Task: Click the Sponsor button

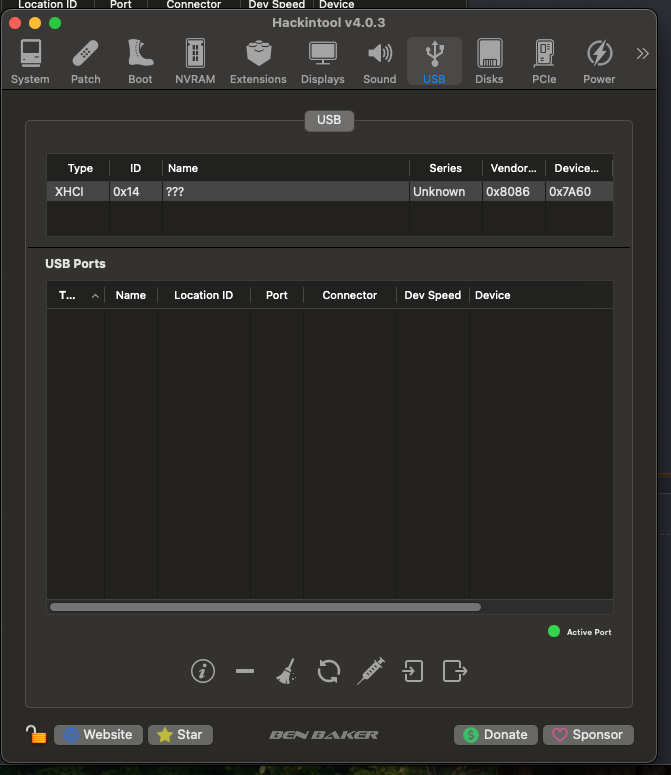Action: pyautogui.click(x=588, y=734)
